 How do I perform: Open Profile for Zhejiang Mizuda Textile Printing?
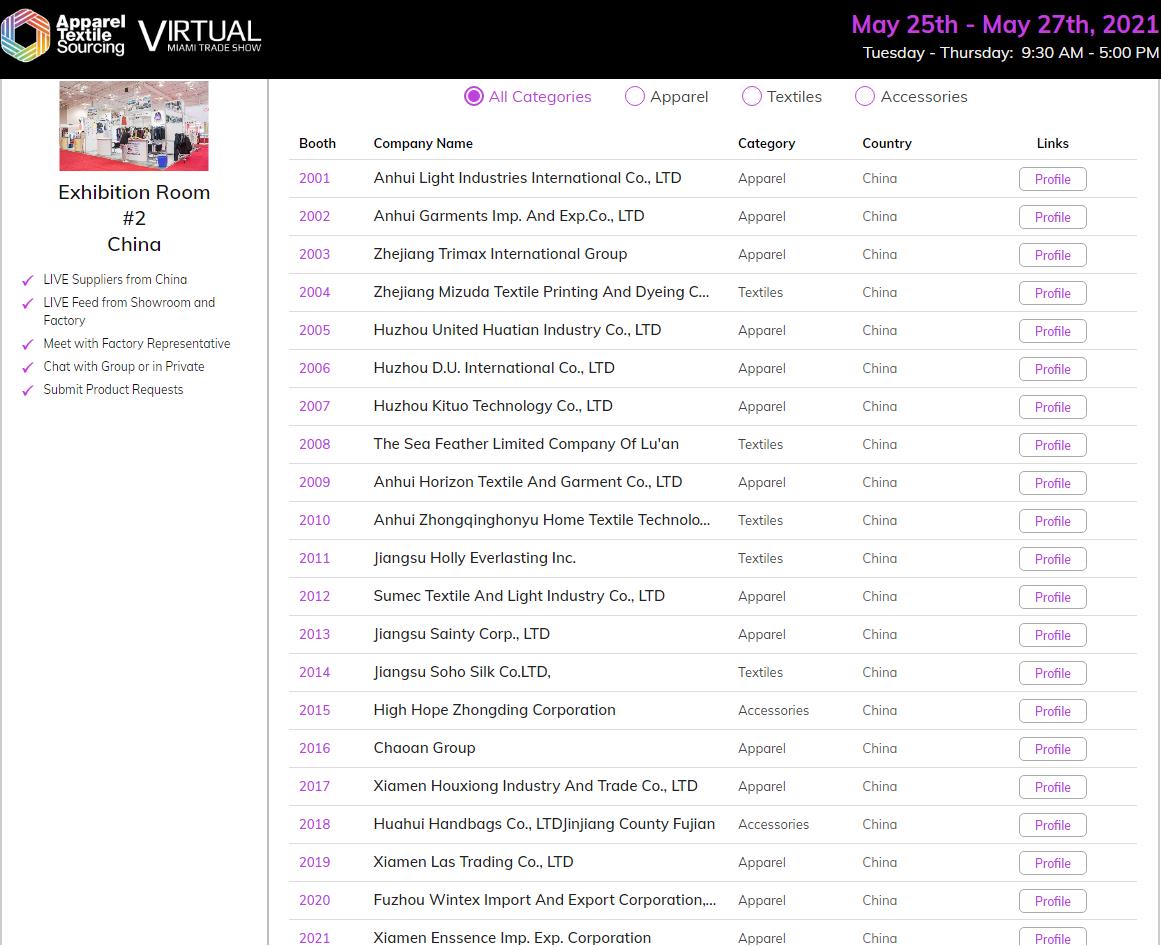[1052, 293]
